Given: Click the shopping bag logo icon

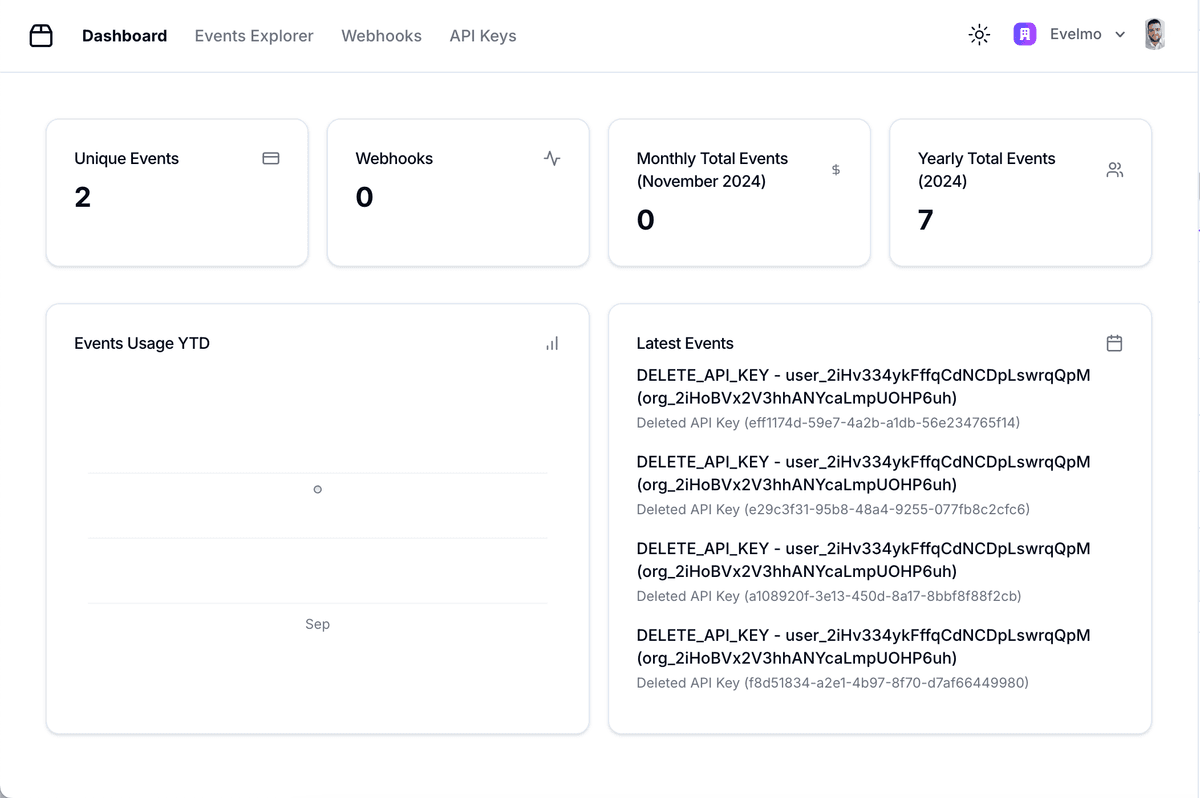Looking at the screenshot, I should (41, 34).
